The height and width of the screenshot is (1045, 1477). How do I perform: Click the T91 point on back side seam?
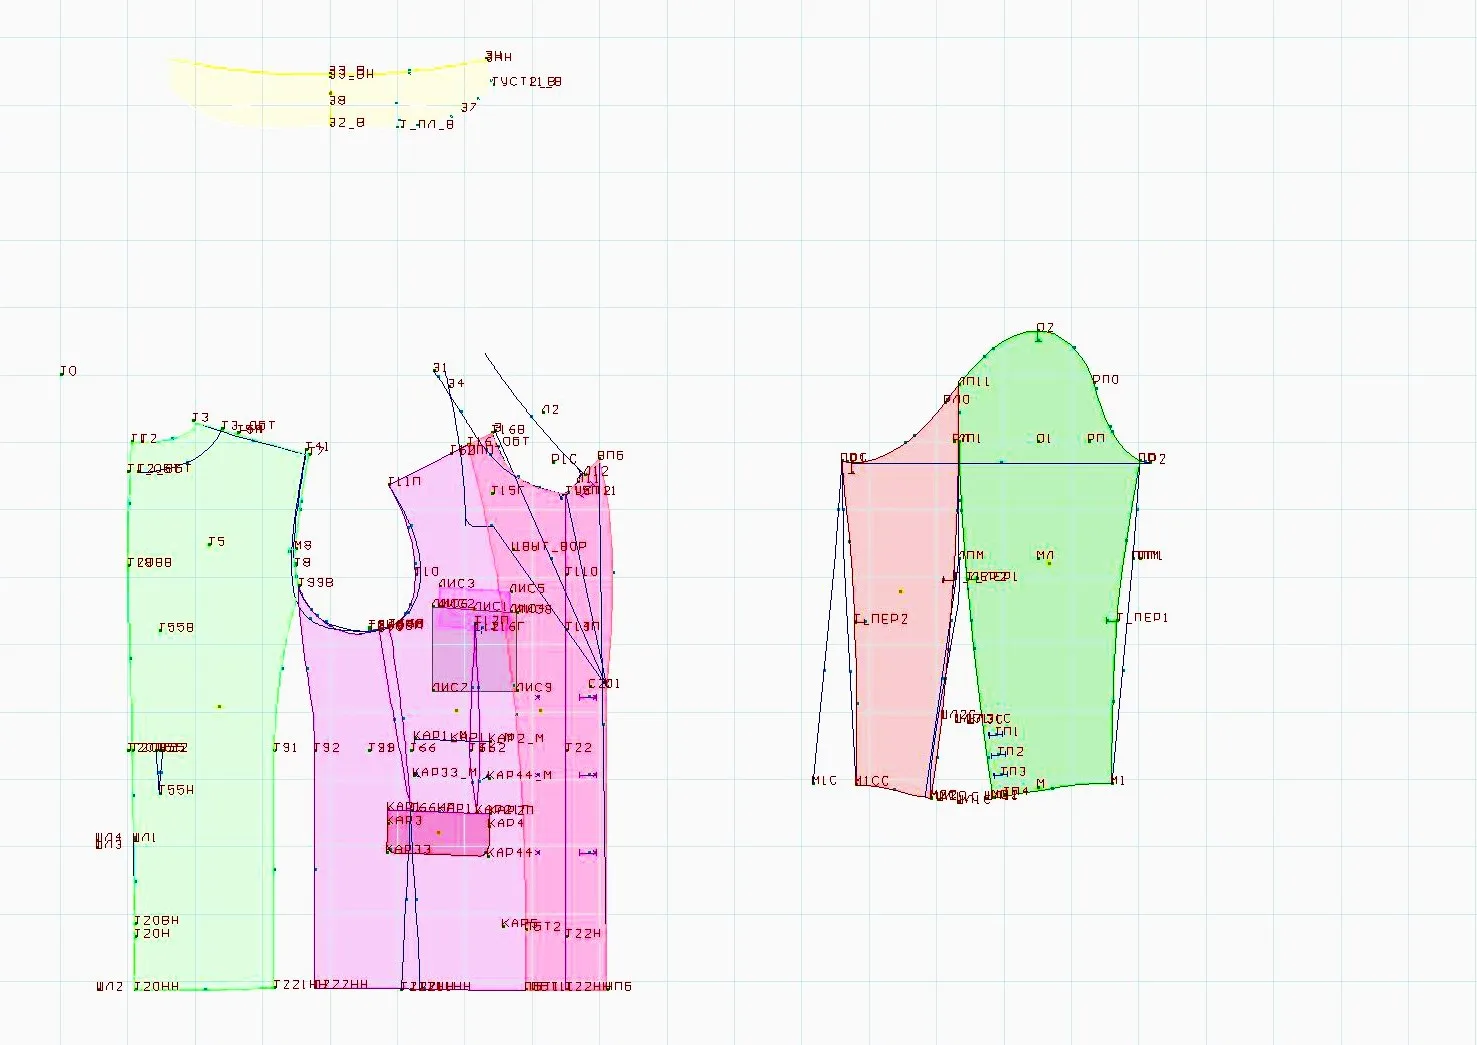point(276,748)
